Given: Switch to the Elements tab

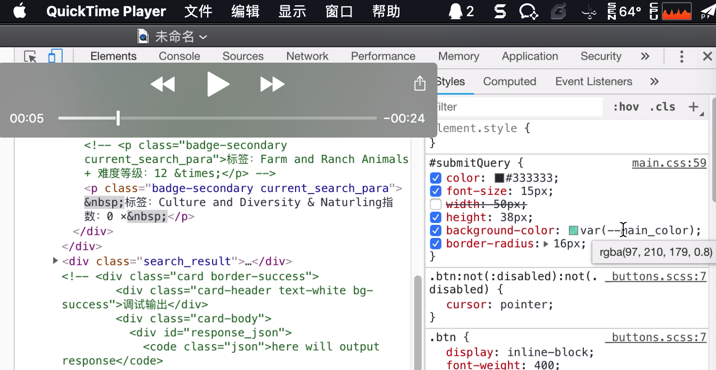Looking at the screenshot, I should point(113,56).
